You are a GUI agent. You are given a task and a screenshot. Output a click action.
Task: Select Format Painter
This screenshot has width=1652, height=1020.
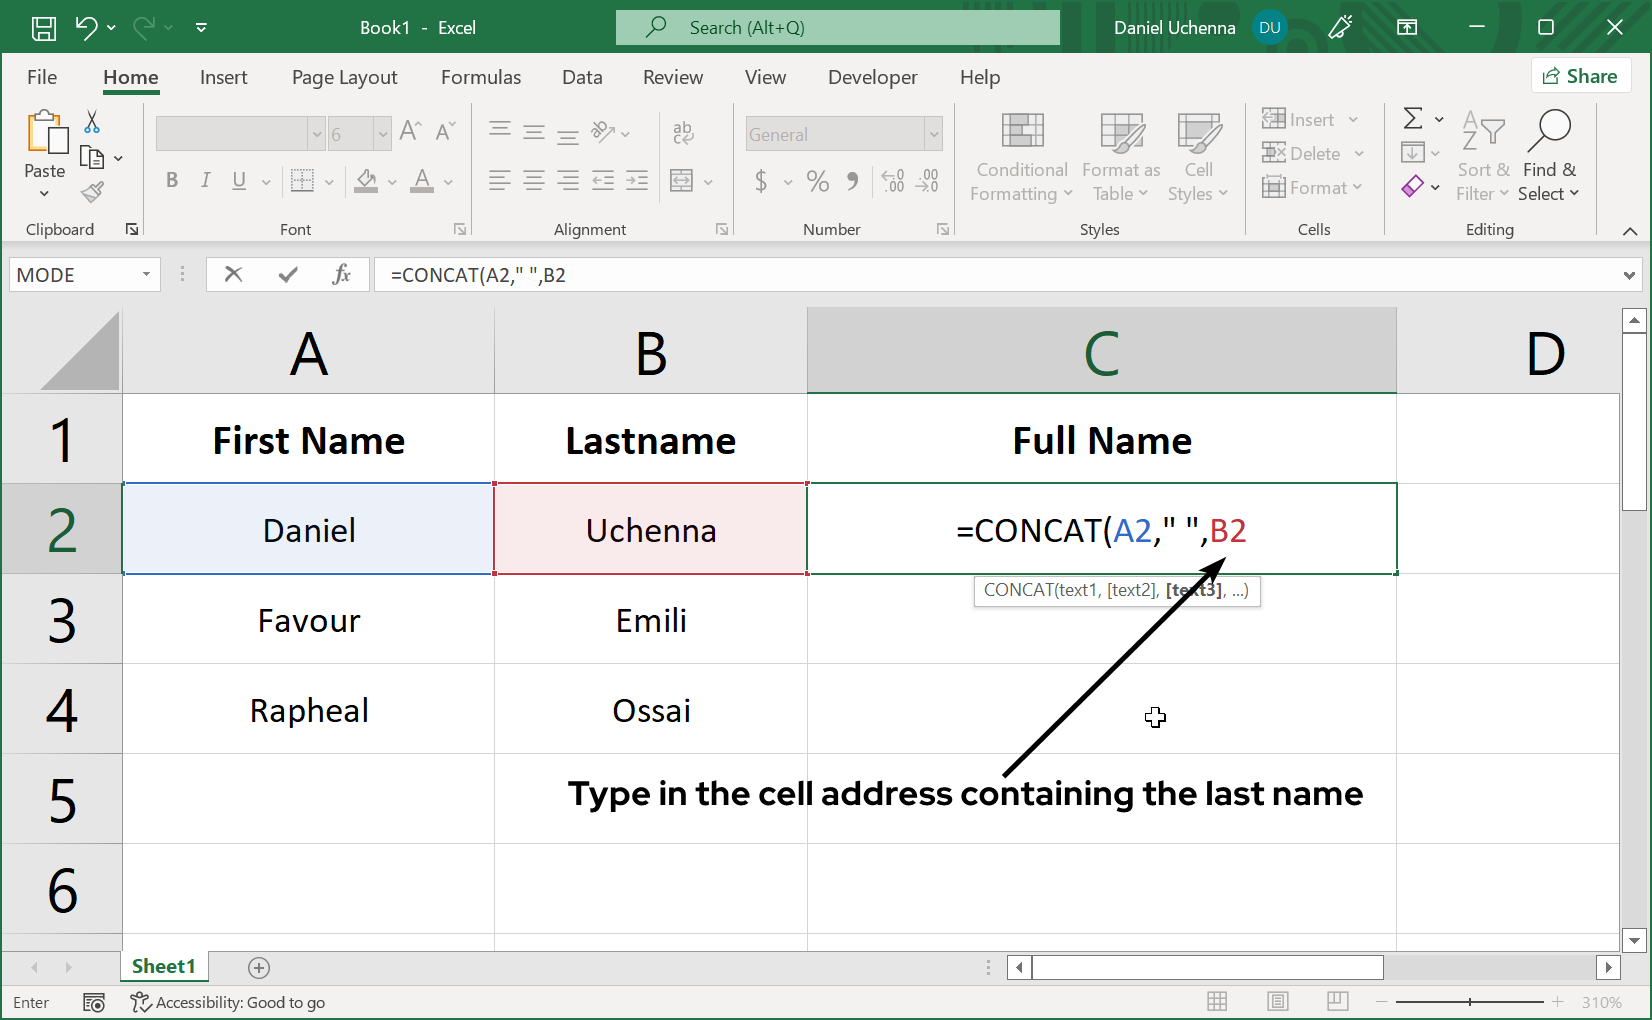click(91, 192)
